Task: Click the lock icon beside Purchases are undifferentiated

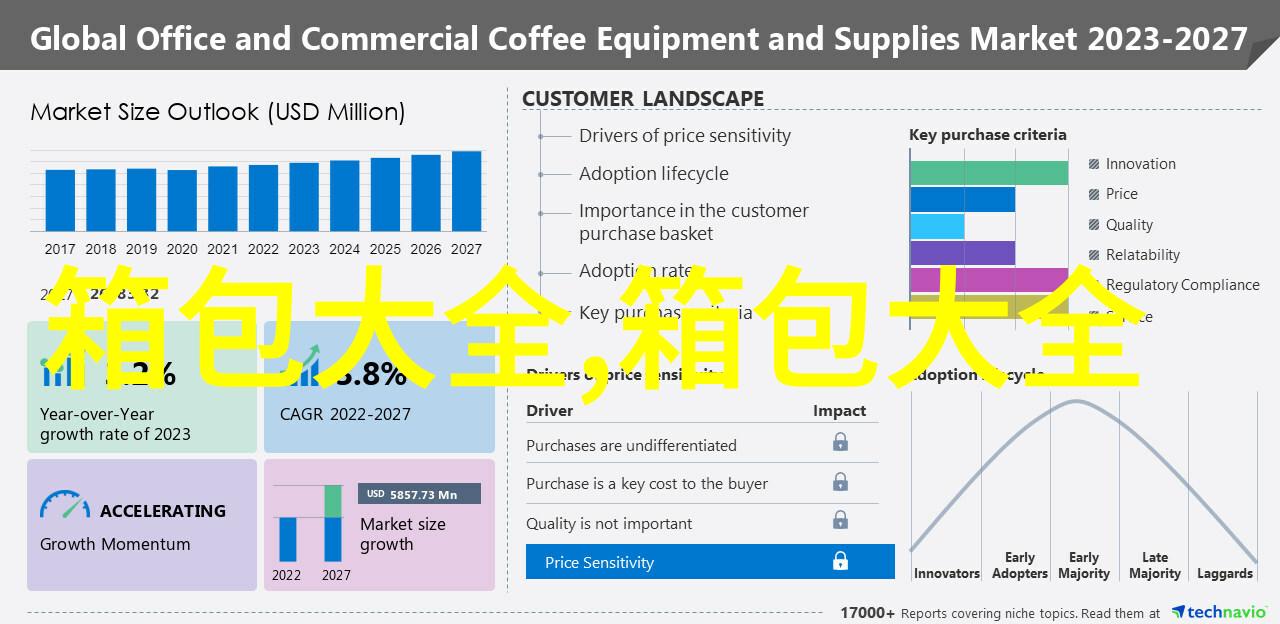Action: coord(840,442)
